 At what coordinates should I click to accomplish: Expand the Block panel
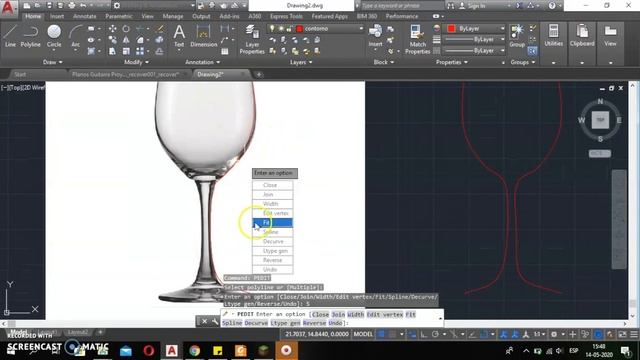[x=384, y=62]
